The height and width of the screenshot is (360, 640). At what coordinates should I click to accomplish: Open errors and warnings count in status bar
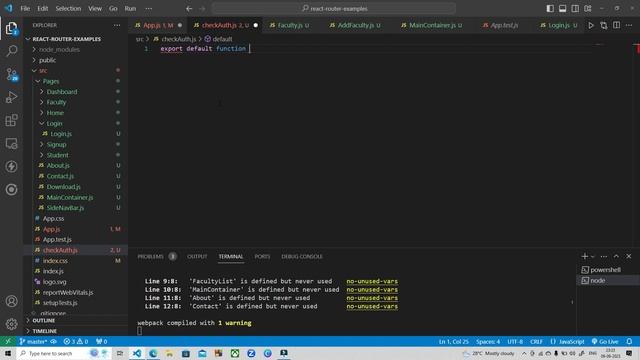(76, 341)
